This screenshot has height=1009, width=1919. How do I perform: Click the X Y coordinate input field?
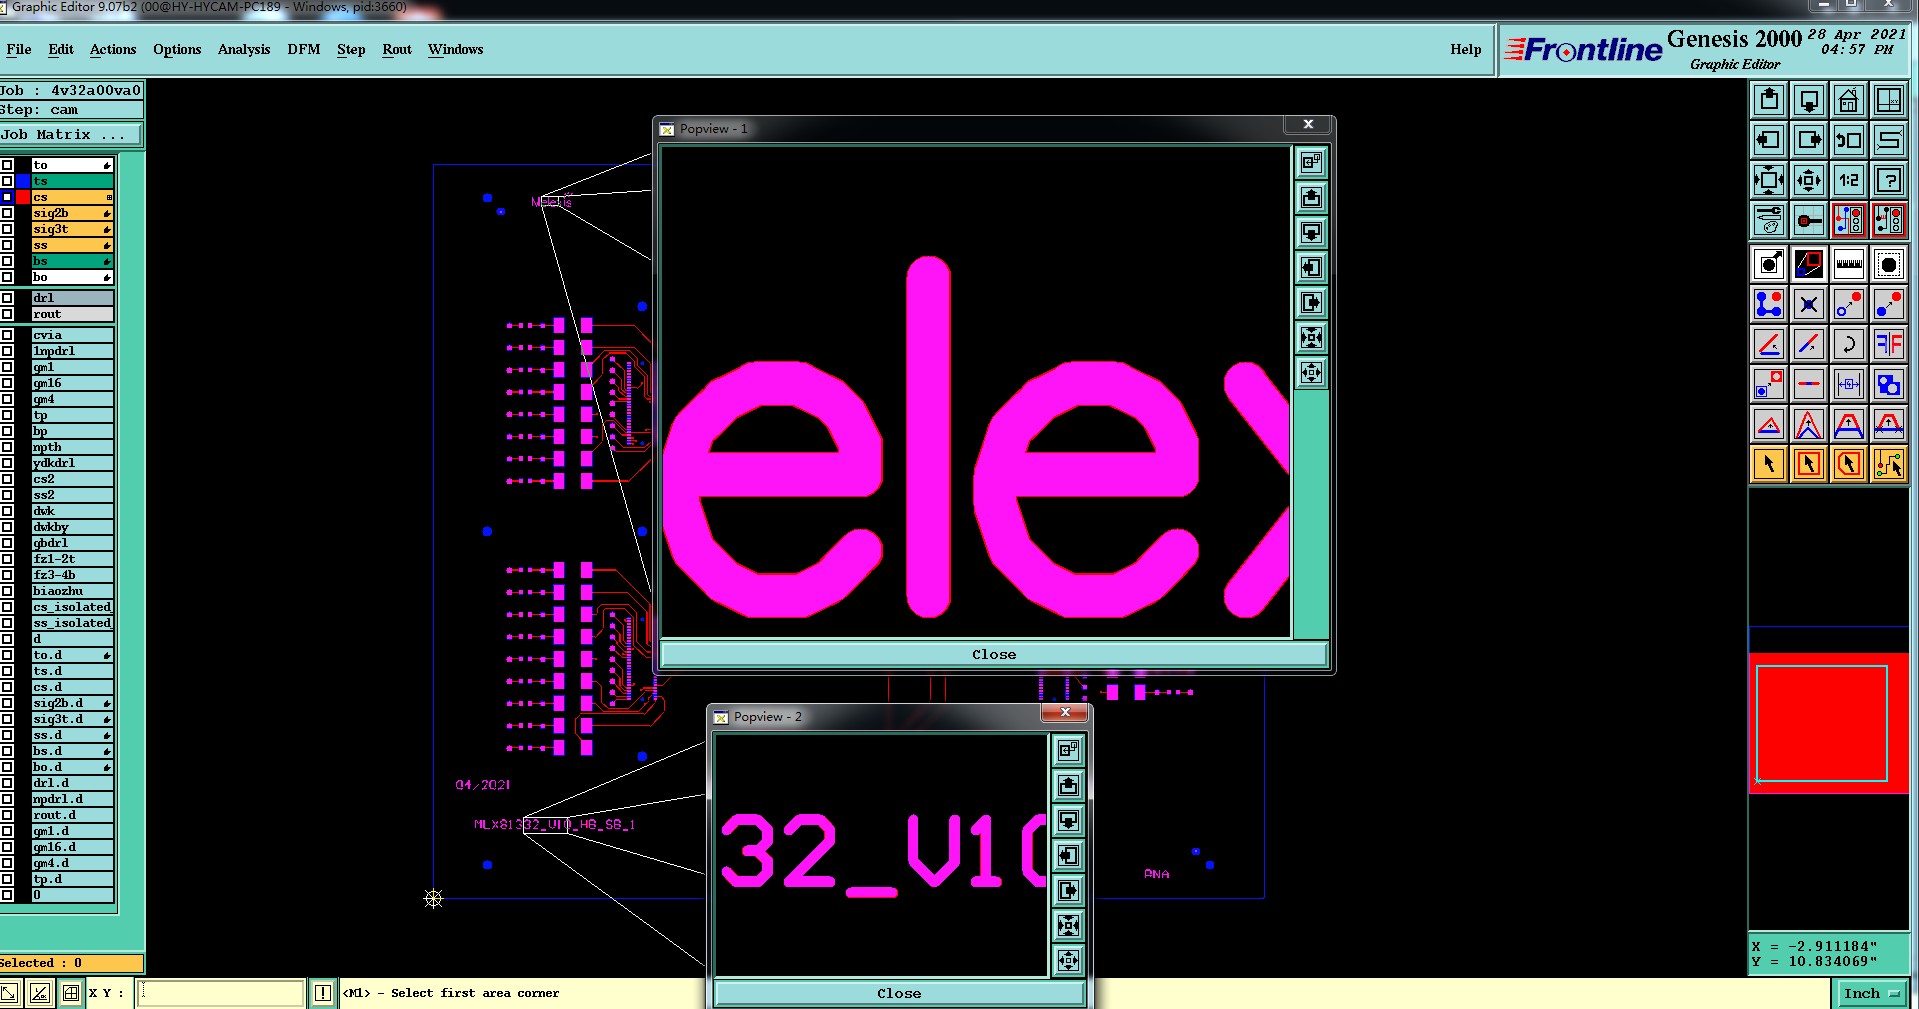click(220, 993)
